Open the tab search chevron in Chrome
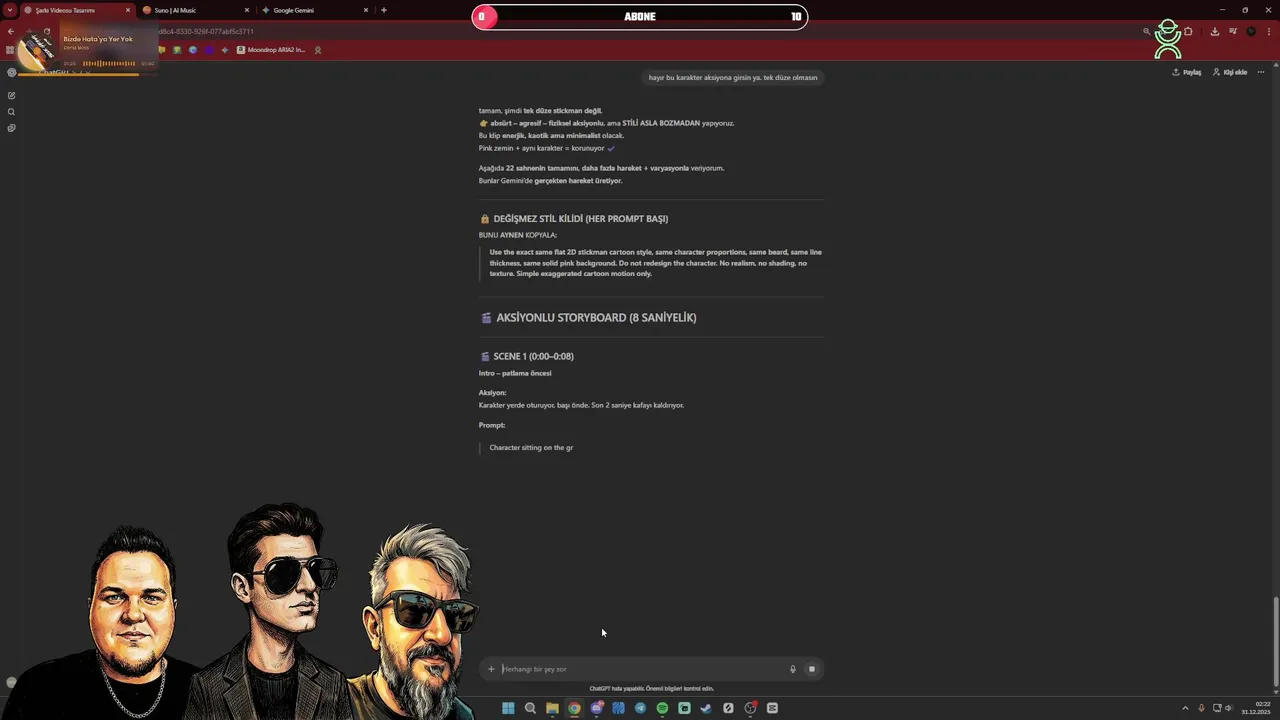 9,10
